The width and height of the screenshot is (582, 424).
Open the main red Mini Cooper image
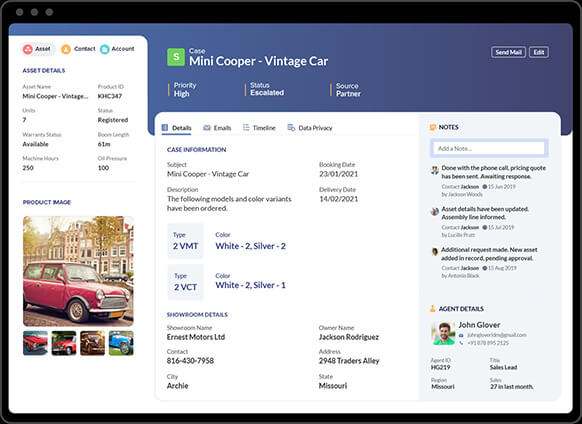78,271
